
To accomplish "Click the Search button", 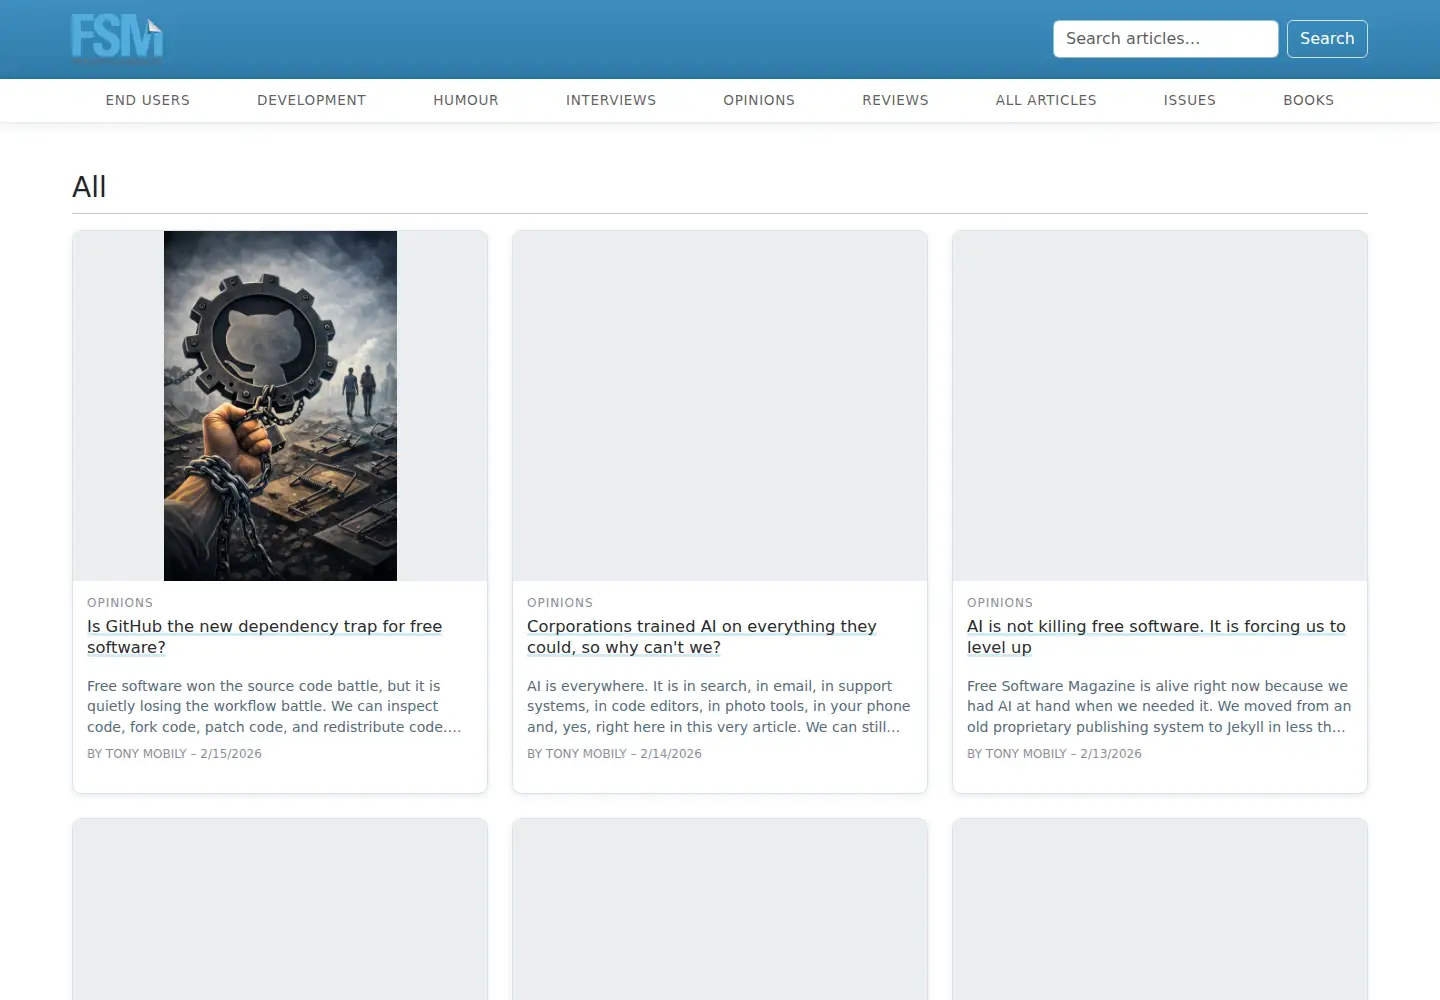I will [1327, 39].
